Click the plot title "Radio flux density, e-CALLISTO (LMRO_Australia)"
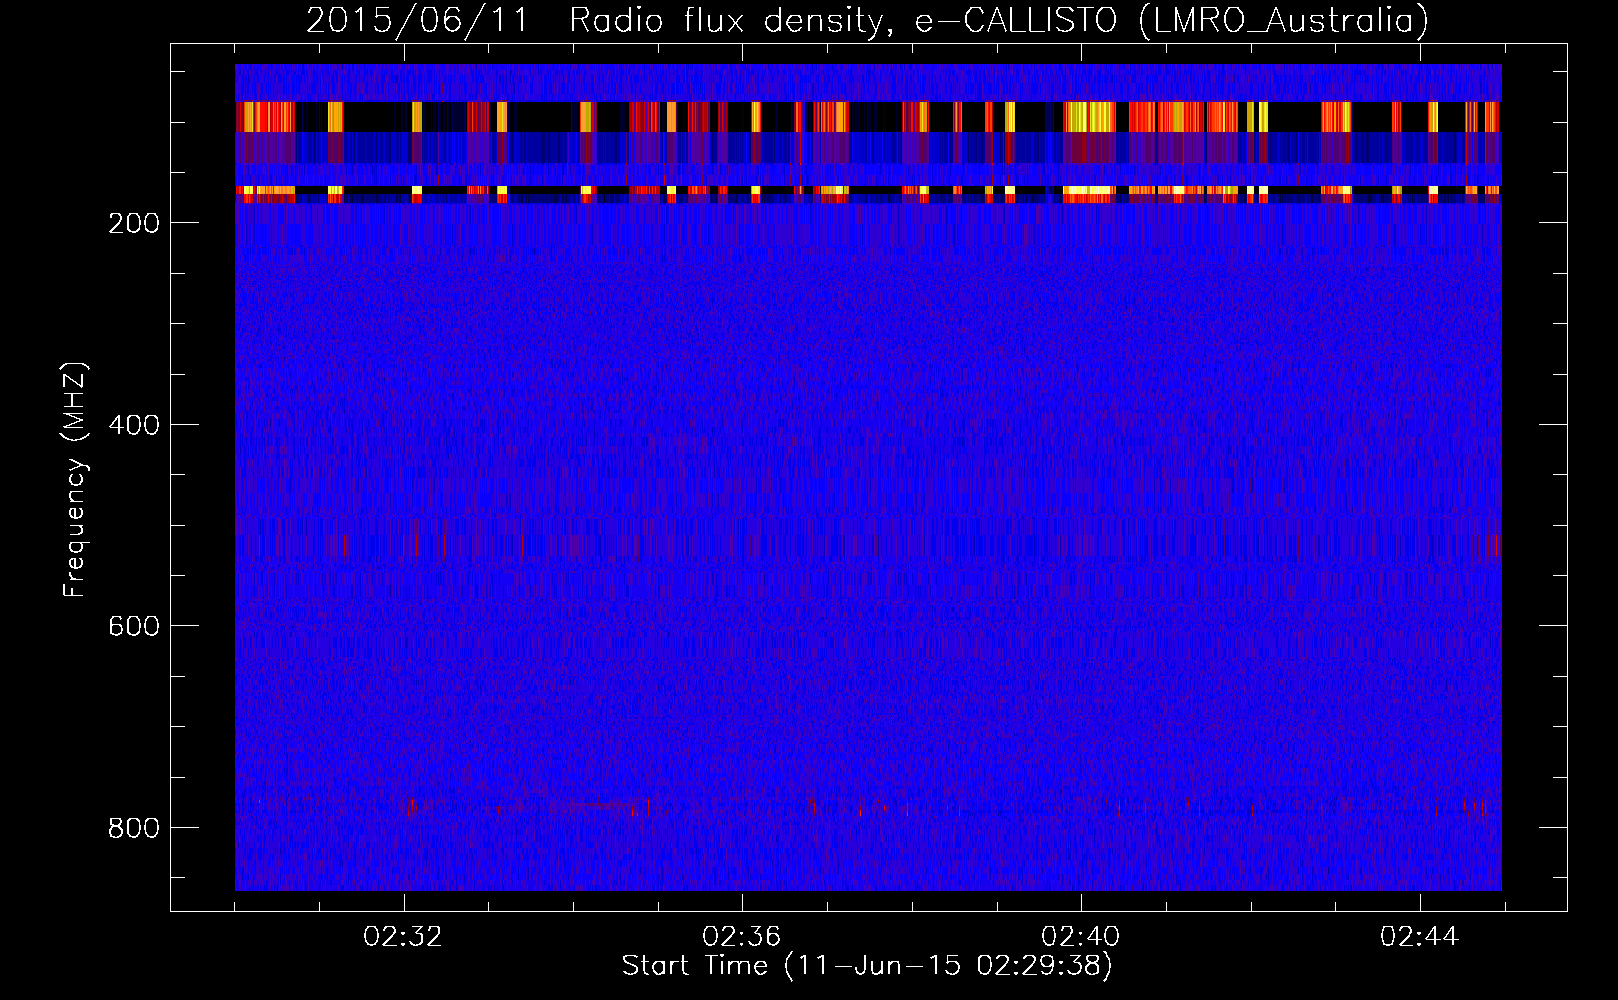This screenshot has height=1000, width=1618. tap(999, 20)
